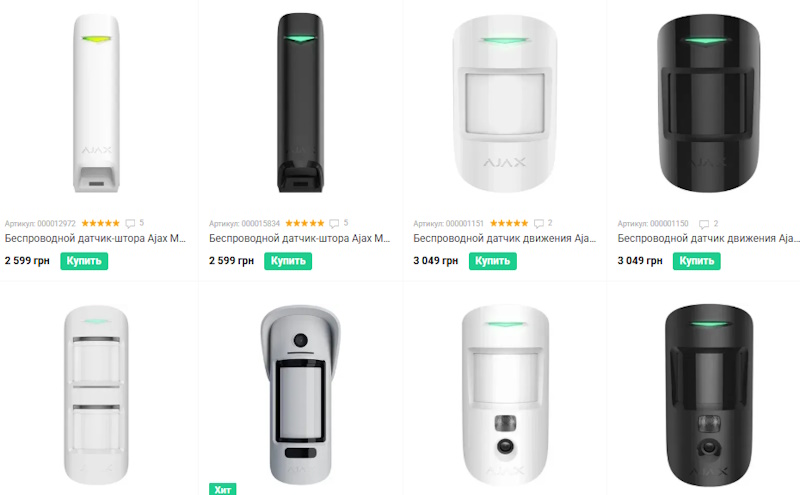Open reviews icon for article 000015834
800x495 pixels.
point(335,223)
